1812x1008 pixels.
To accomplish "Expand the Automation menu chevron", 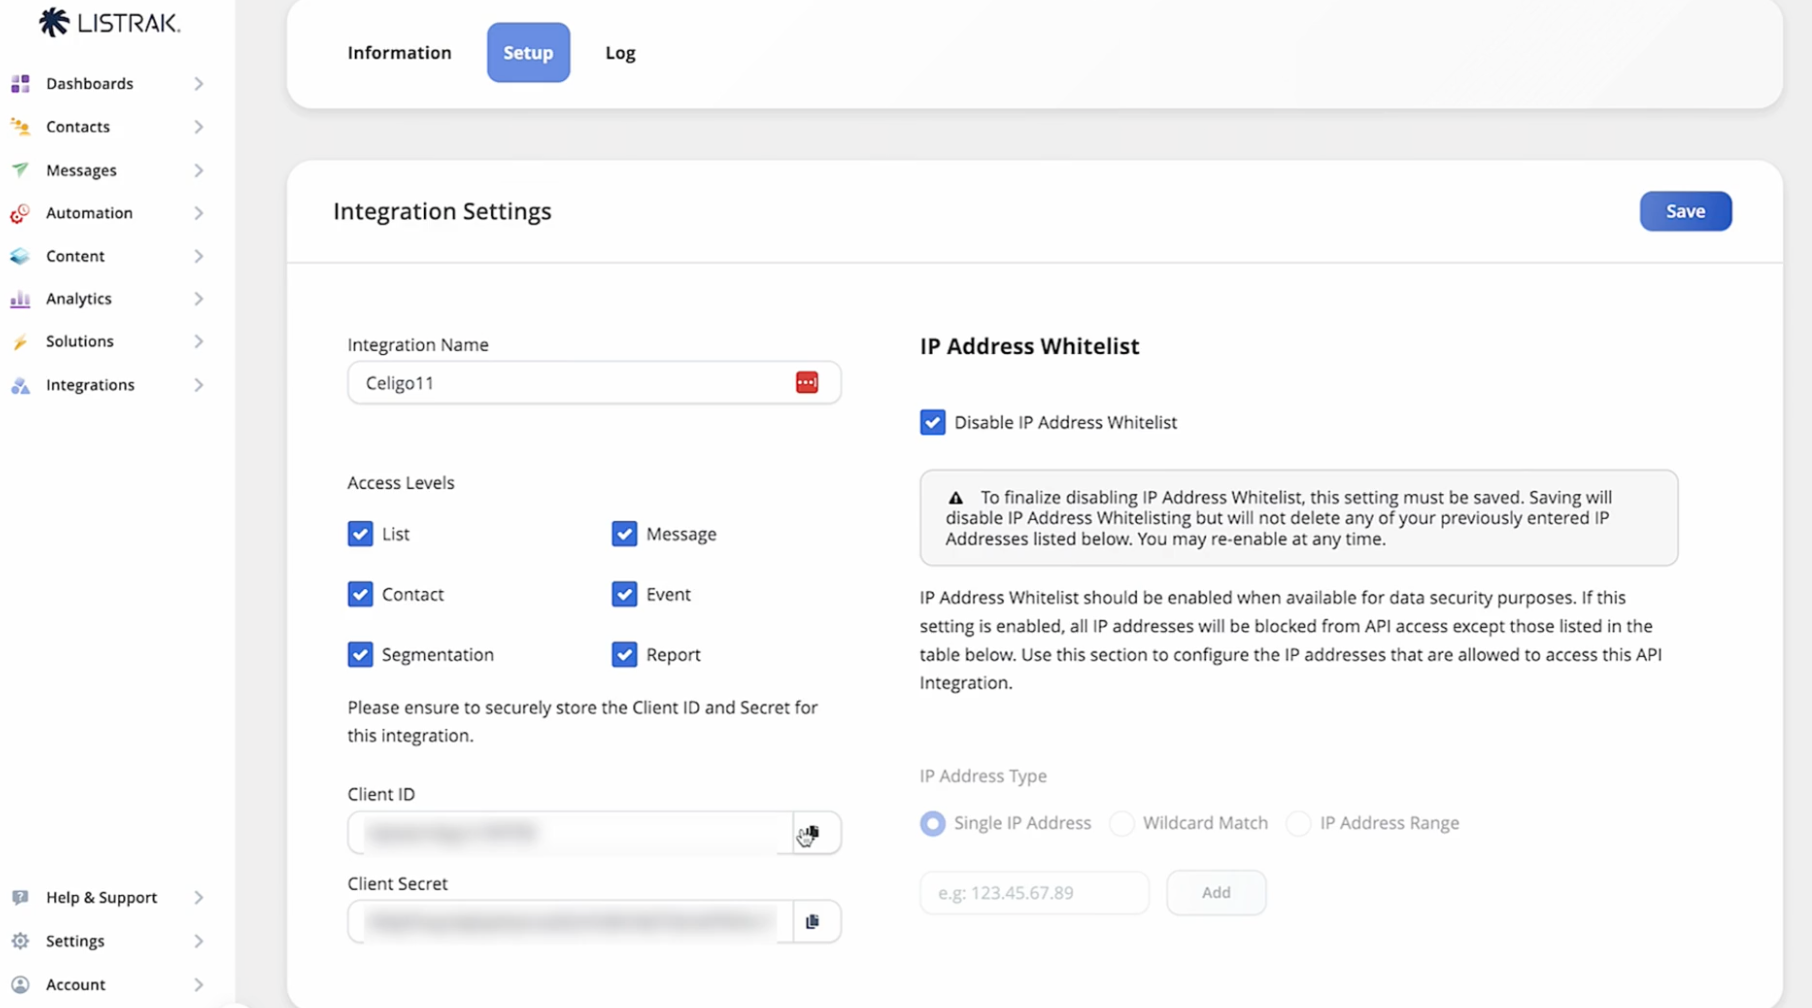I will 198,213.
